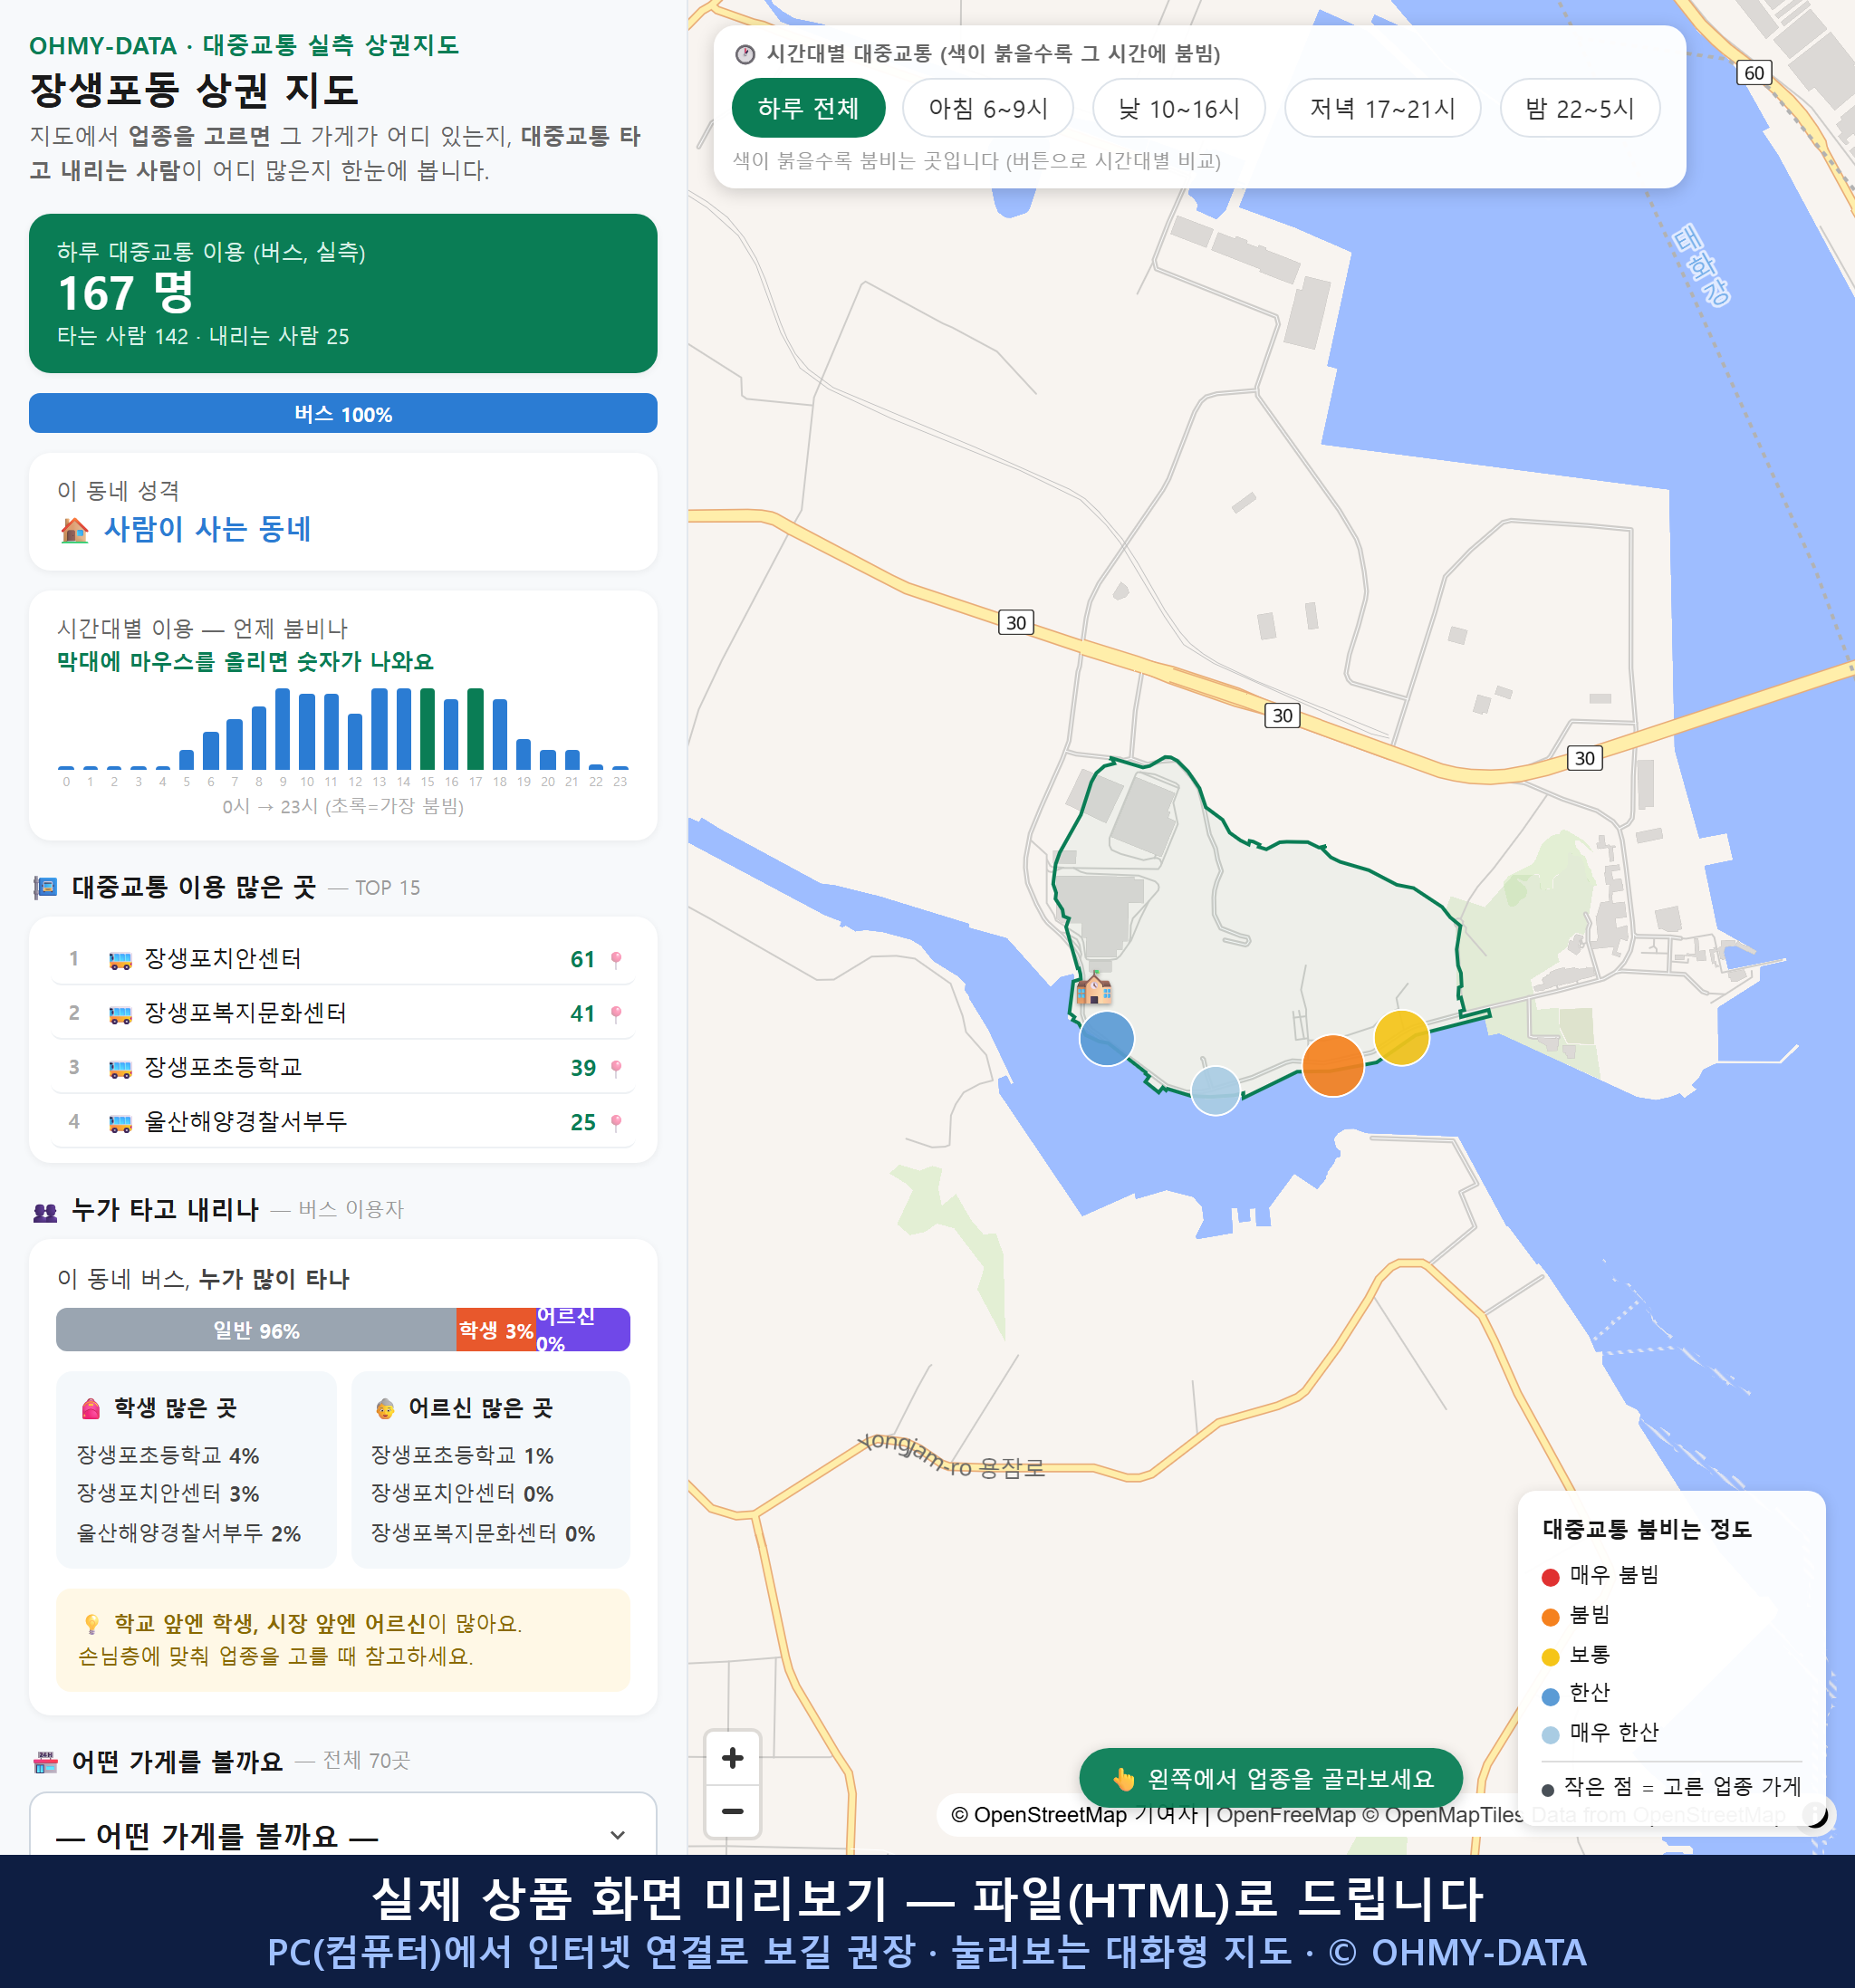Click 장생포복지문화센터 0% in 어르신 많은 곳
Image resolution: width=1855 pixels, height=1988 pixels.
pyautogui.click(x=483, y=1534)
